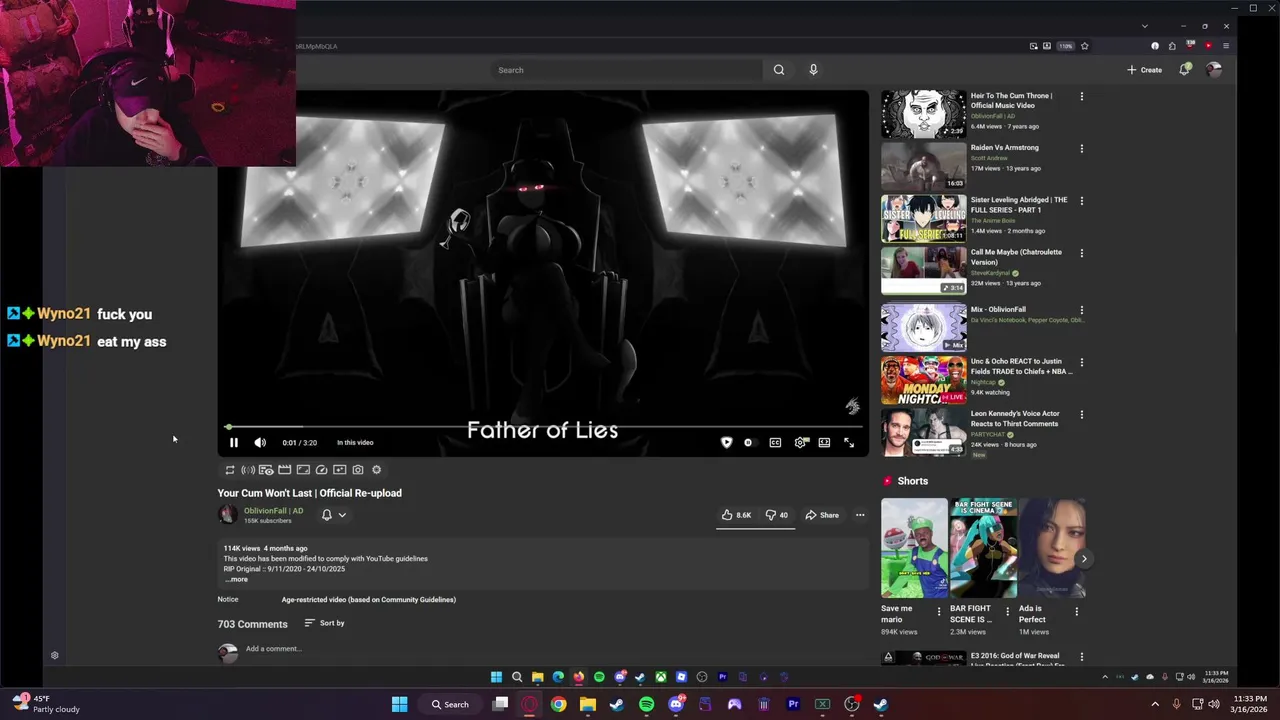Viewport: 1280px width, 720px height.
Task: Click the overlay settings gear on the left edge
Action: pyautogui.click(x=55, y=656)
